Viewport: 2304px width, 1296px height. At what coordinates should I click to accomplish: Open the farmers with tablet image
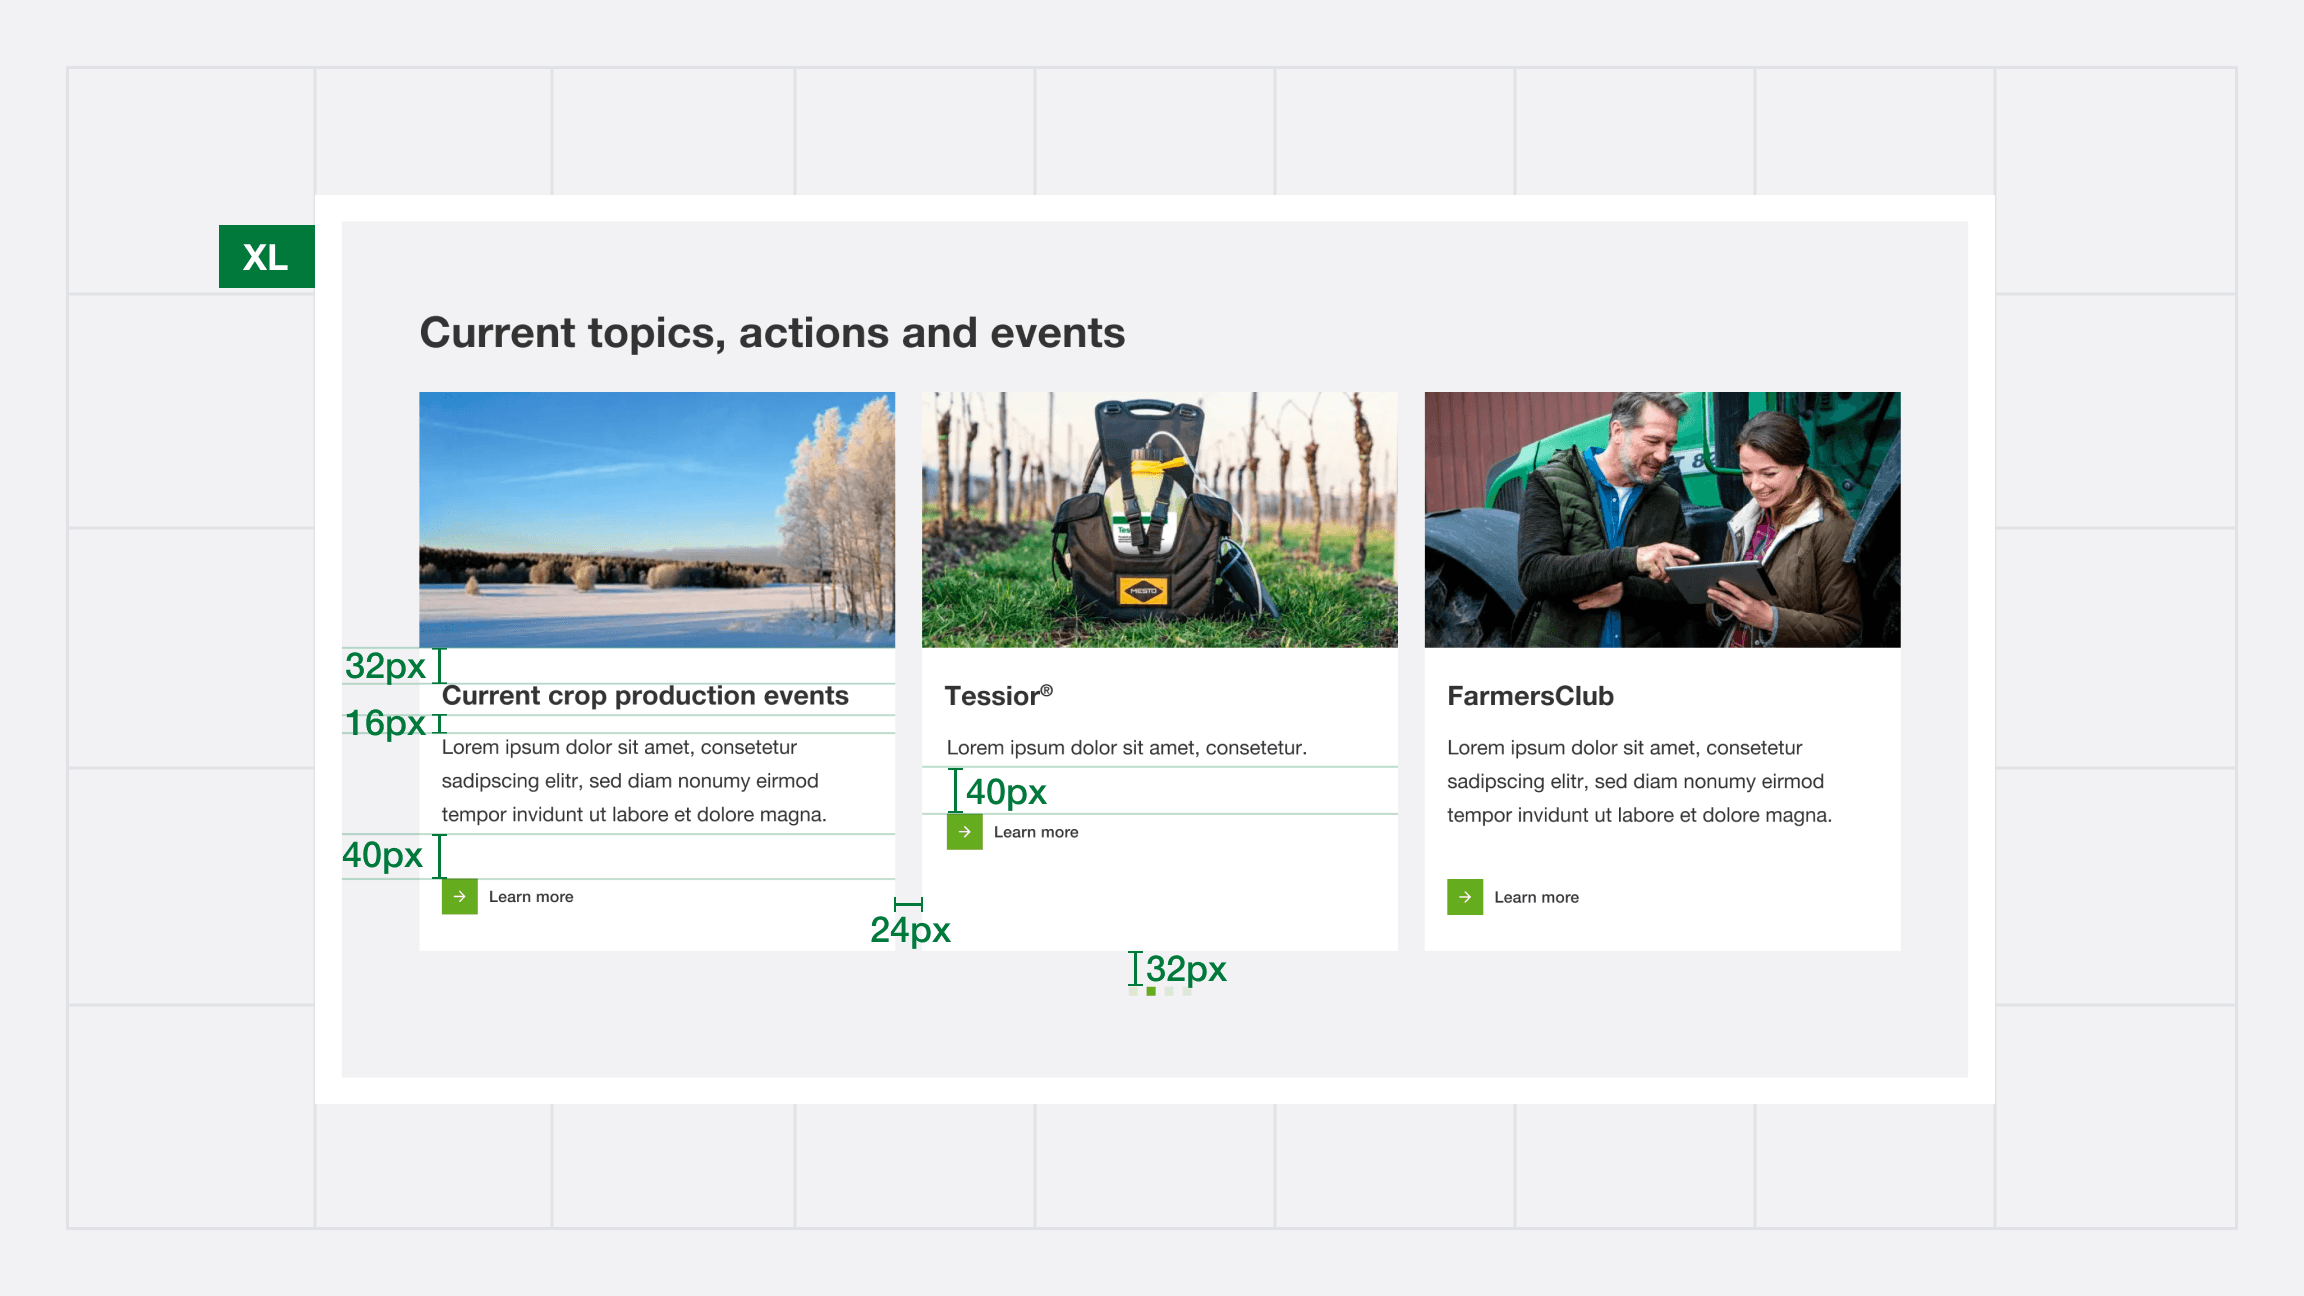click(x=1663, y=520)
